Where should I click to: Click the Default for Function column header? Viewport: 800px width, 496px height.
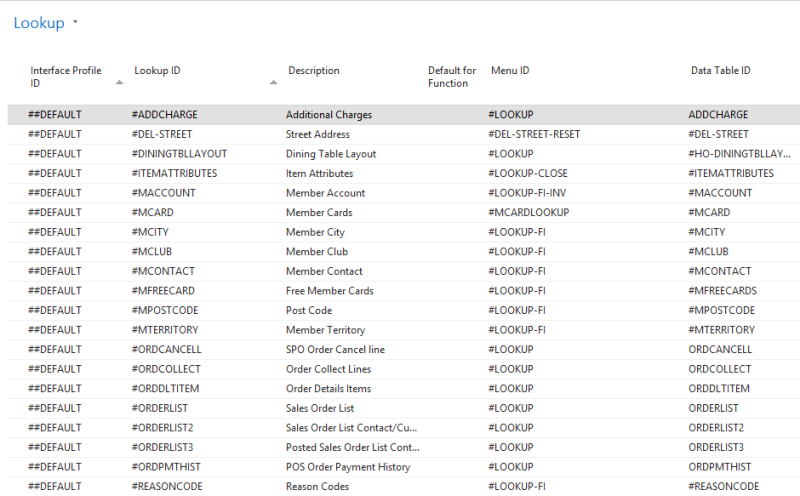pyautogui.click(x=451, y=77)
